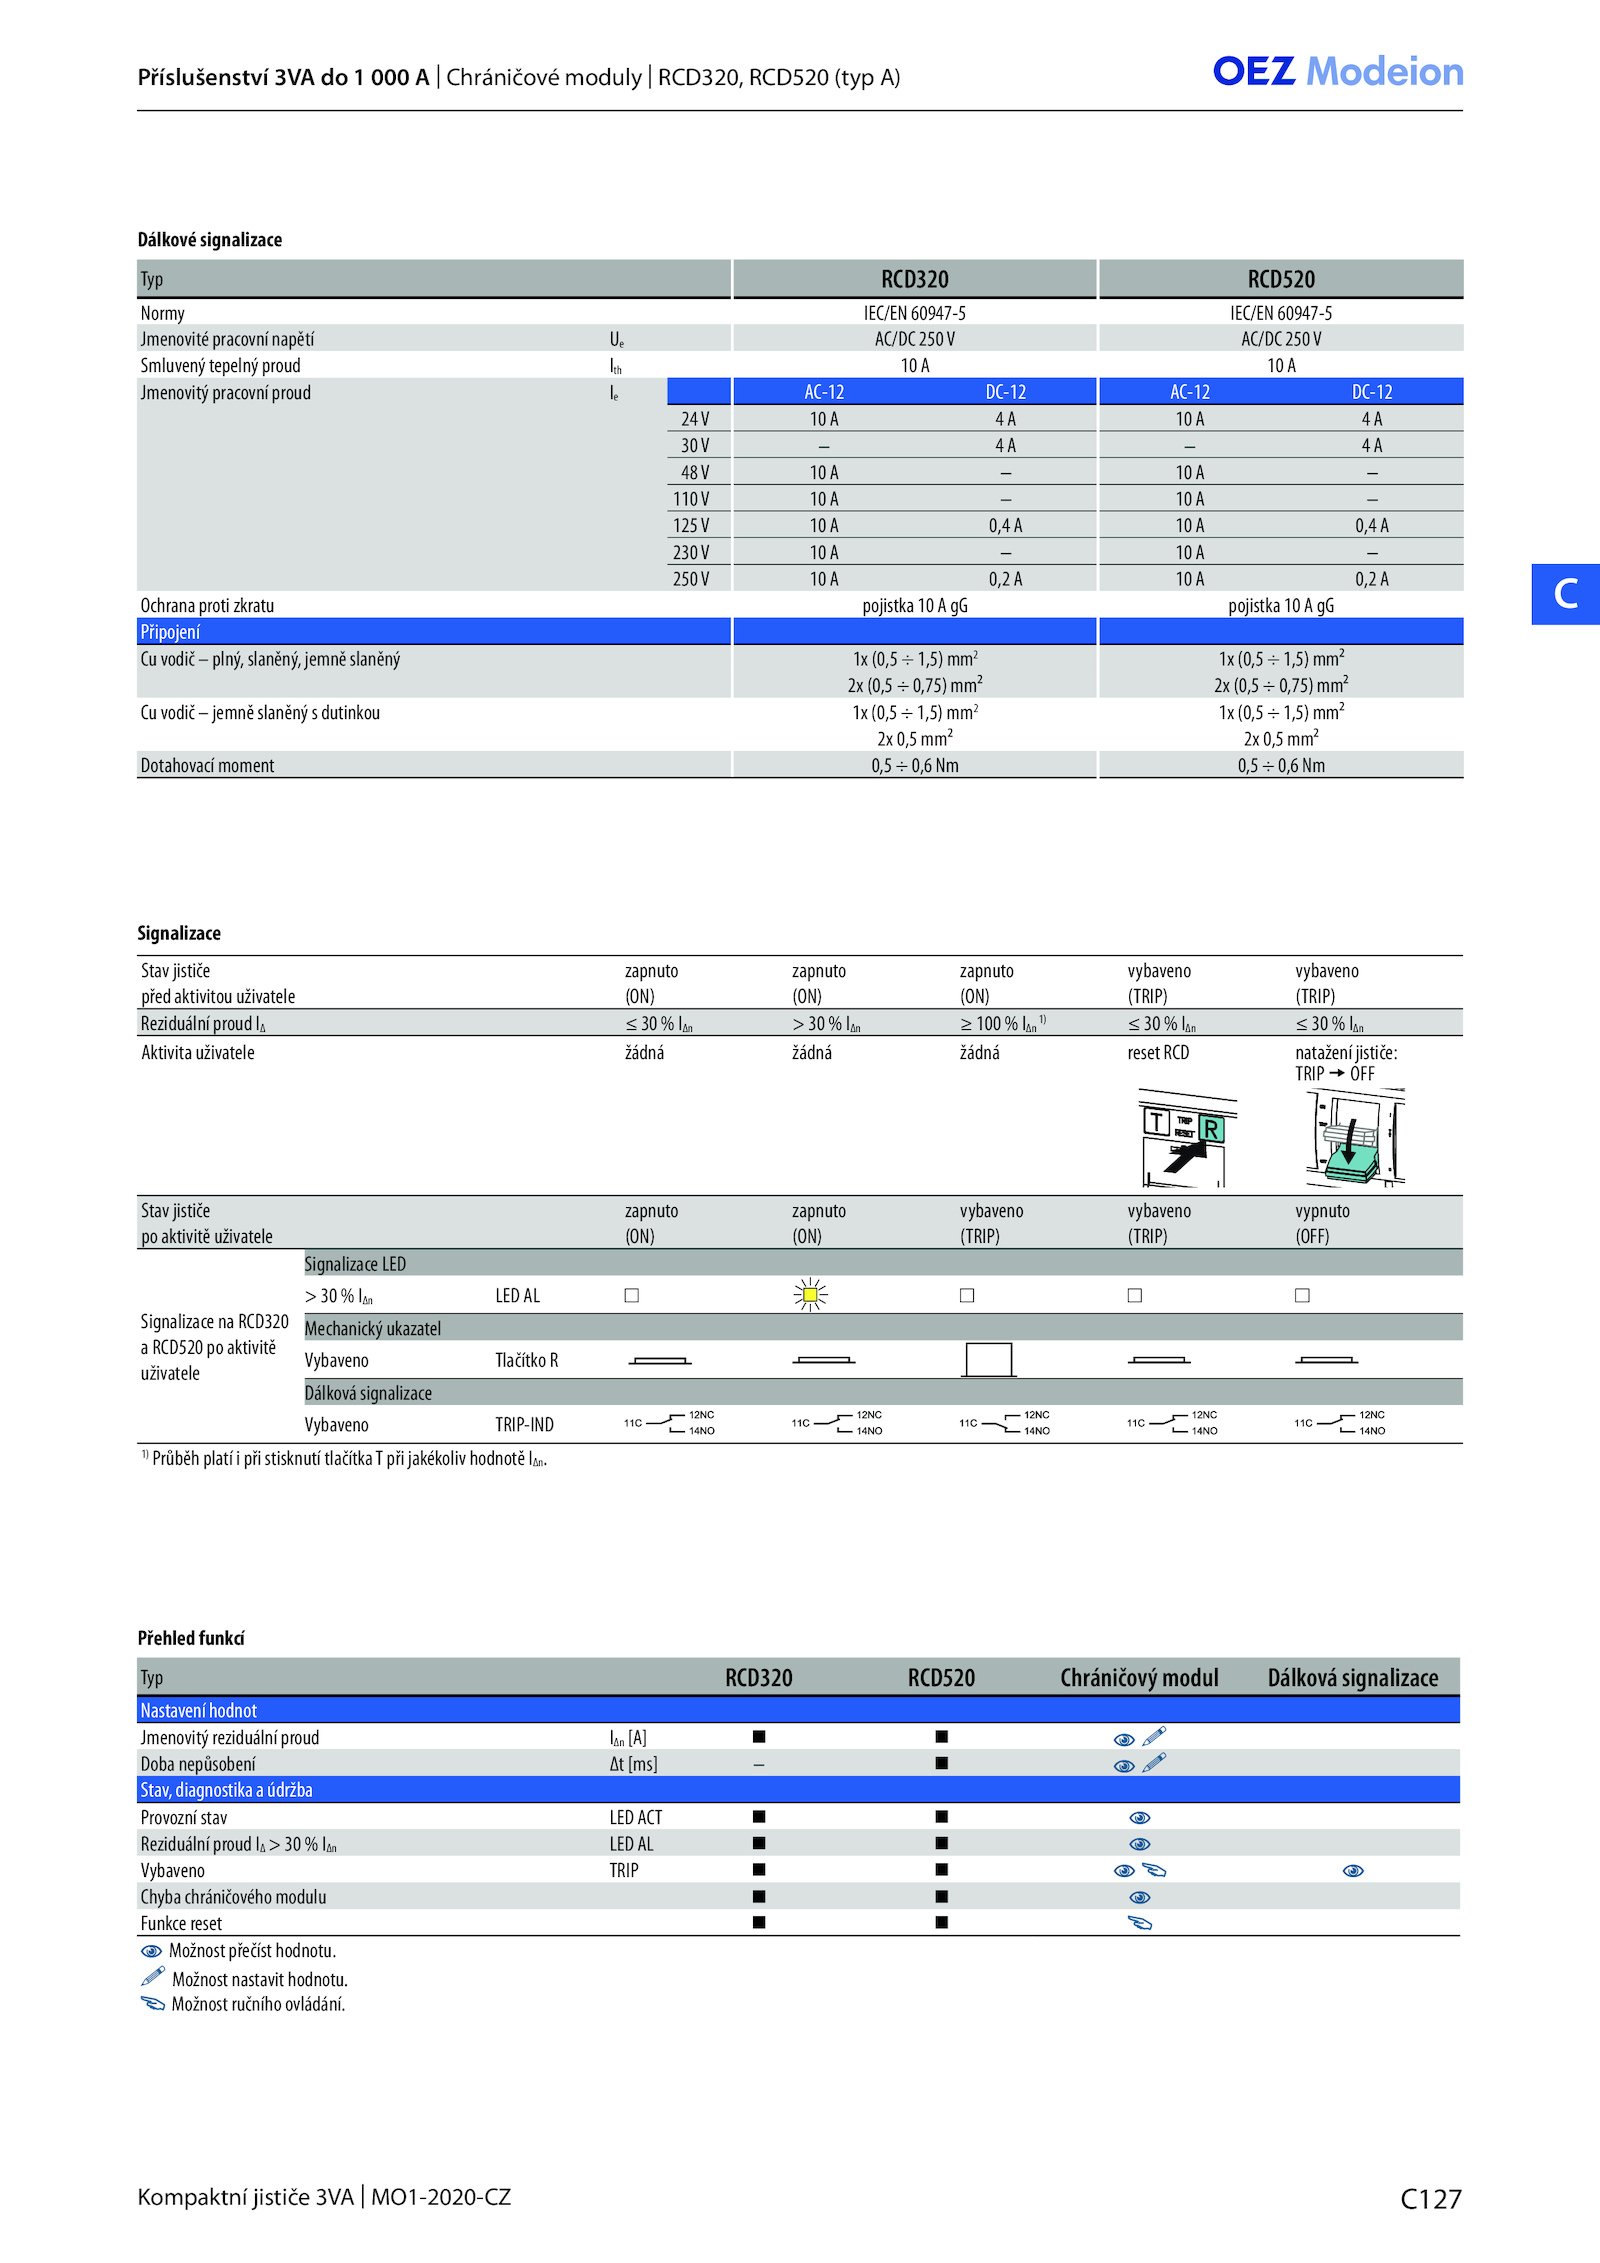Screen dimensions: 1600x2263
Task: Click the OEZ Modeion logo
Action: pyautogui.click(x=1337, y=72)
